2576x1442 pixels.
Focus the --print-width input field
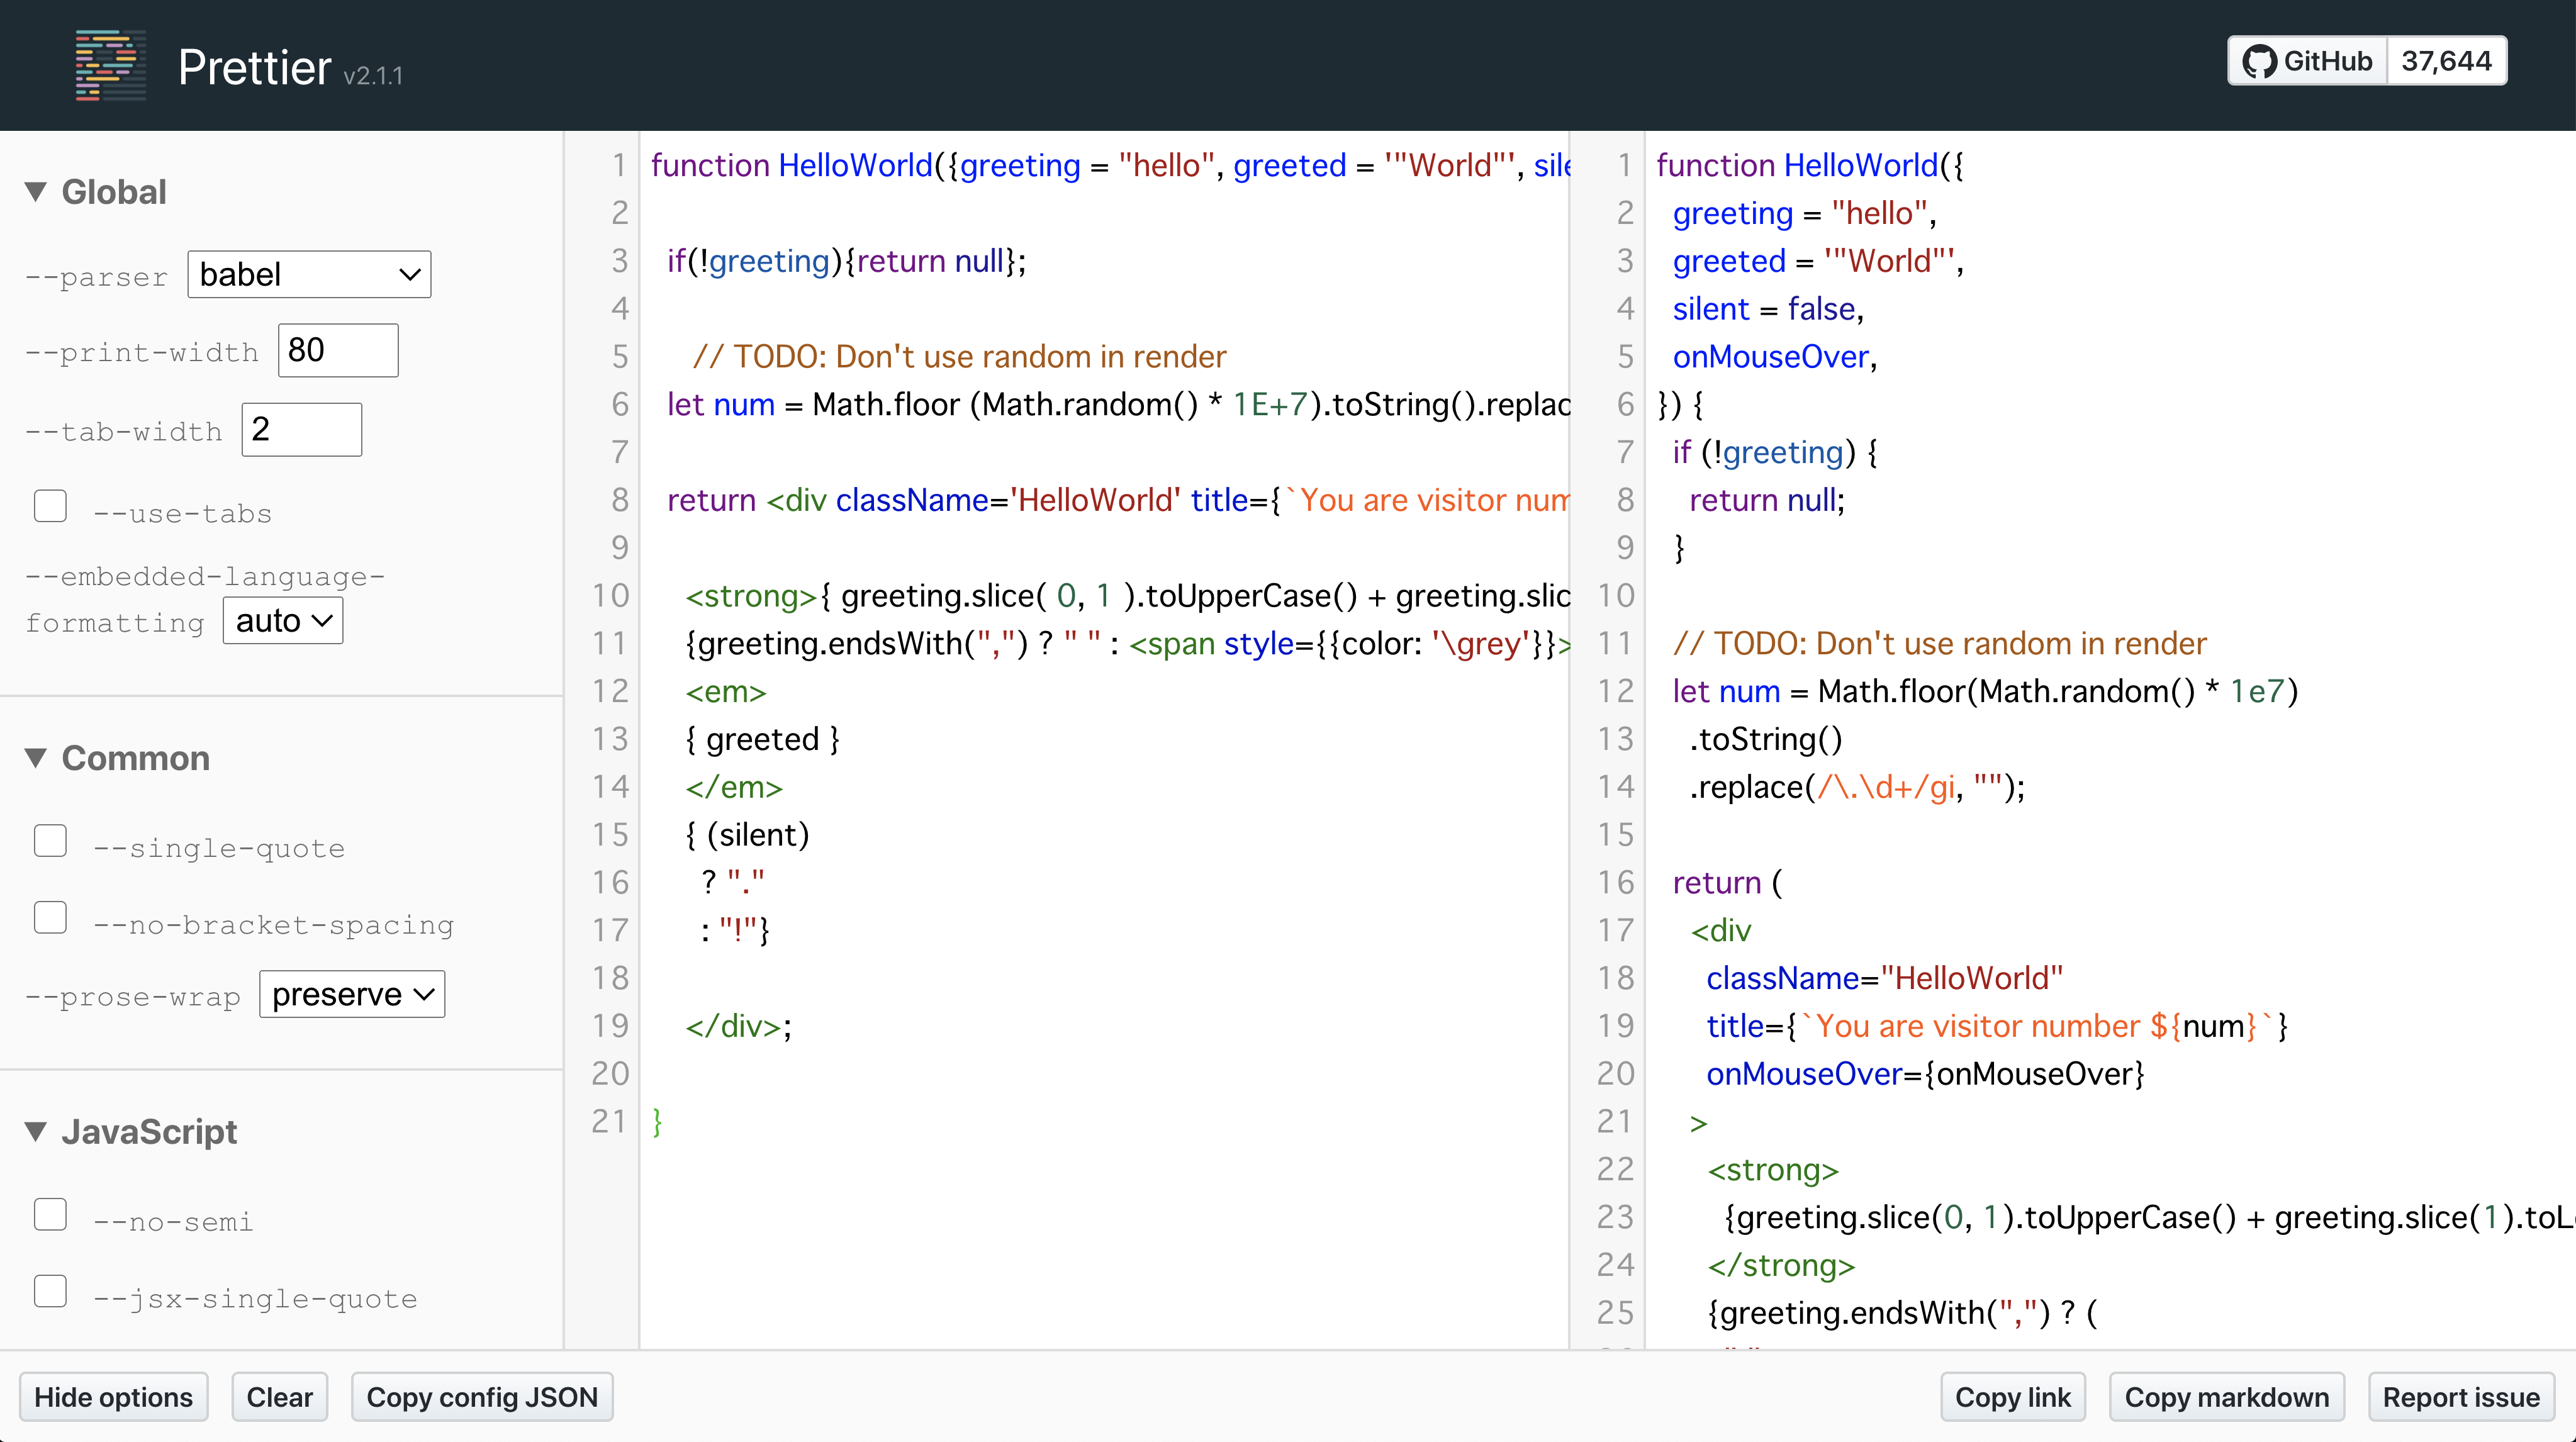coord(338,350)
